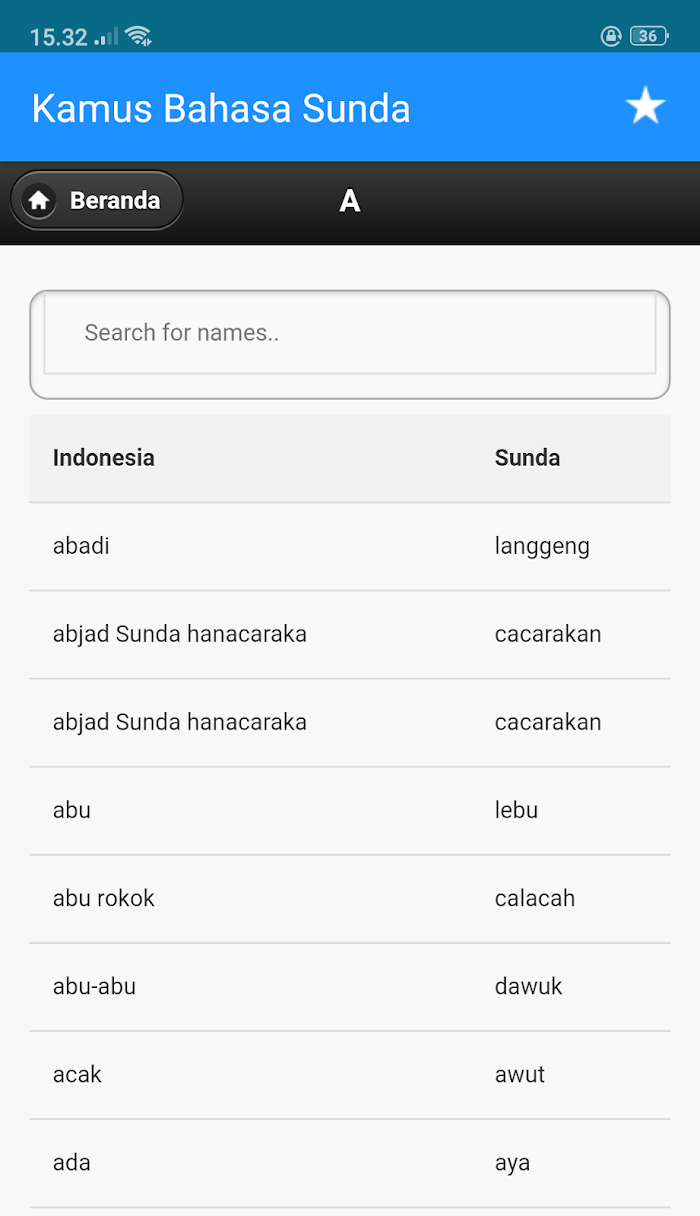Click the home icon in Beranda
This screenshot has height=1216, width=700.
[x=39, y=200]
